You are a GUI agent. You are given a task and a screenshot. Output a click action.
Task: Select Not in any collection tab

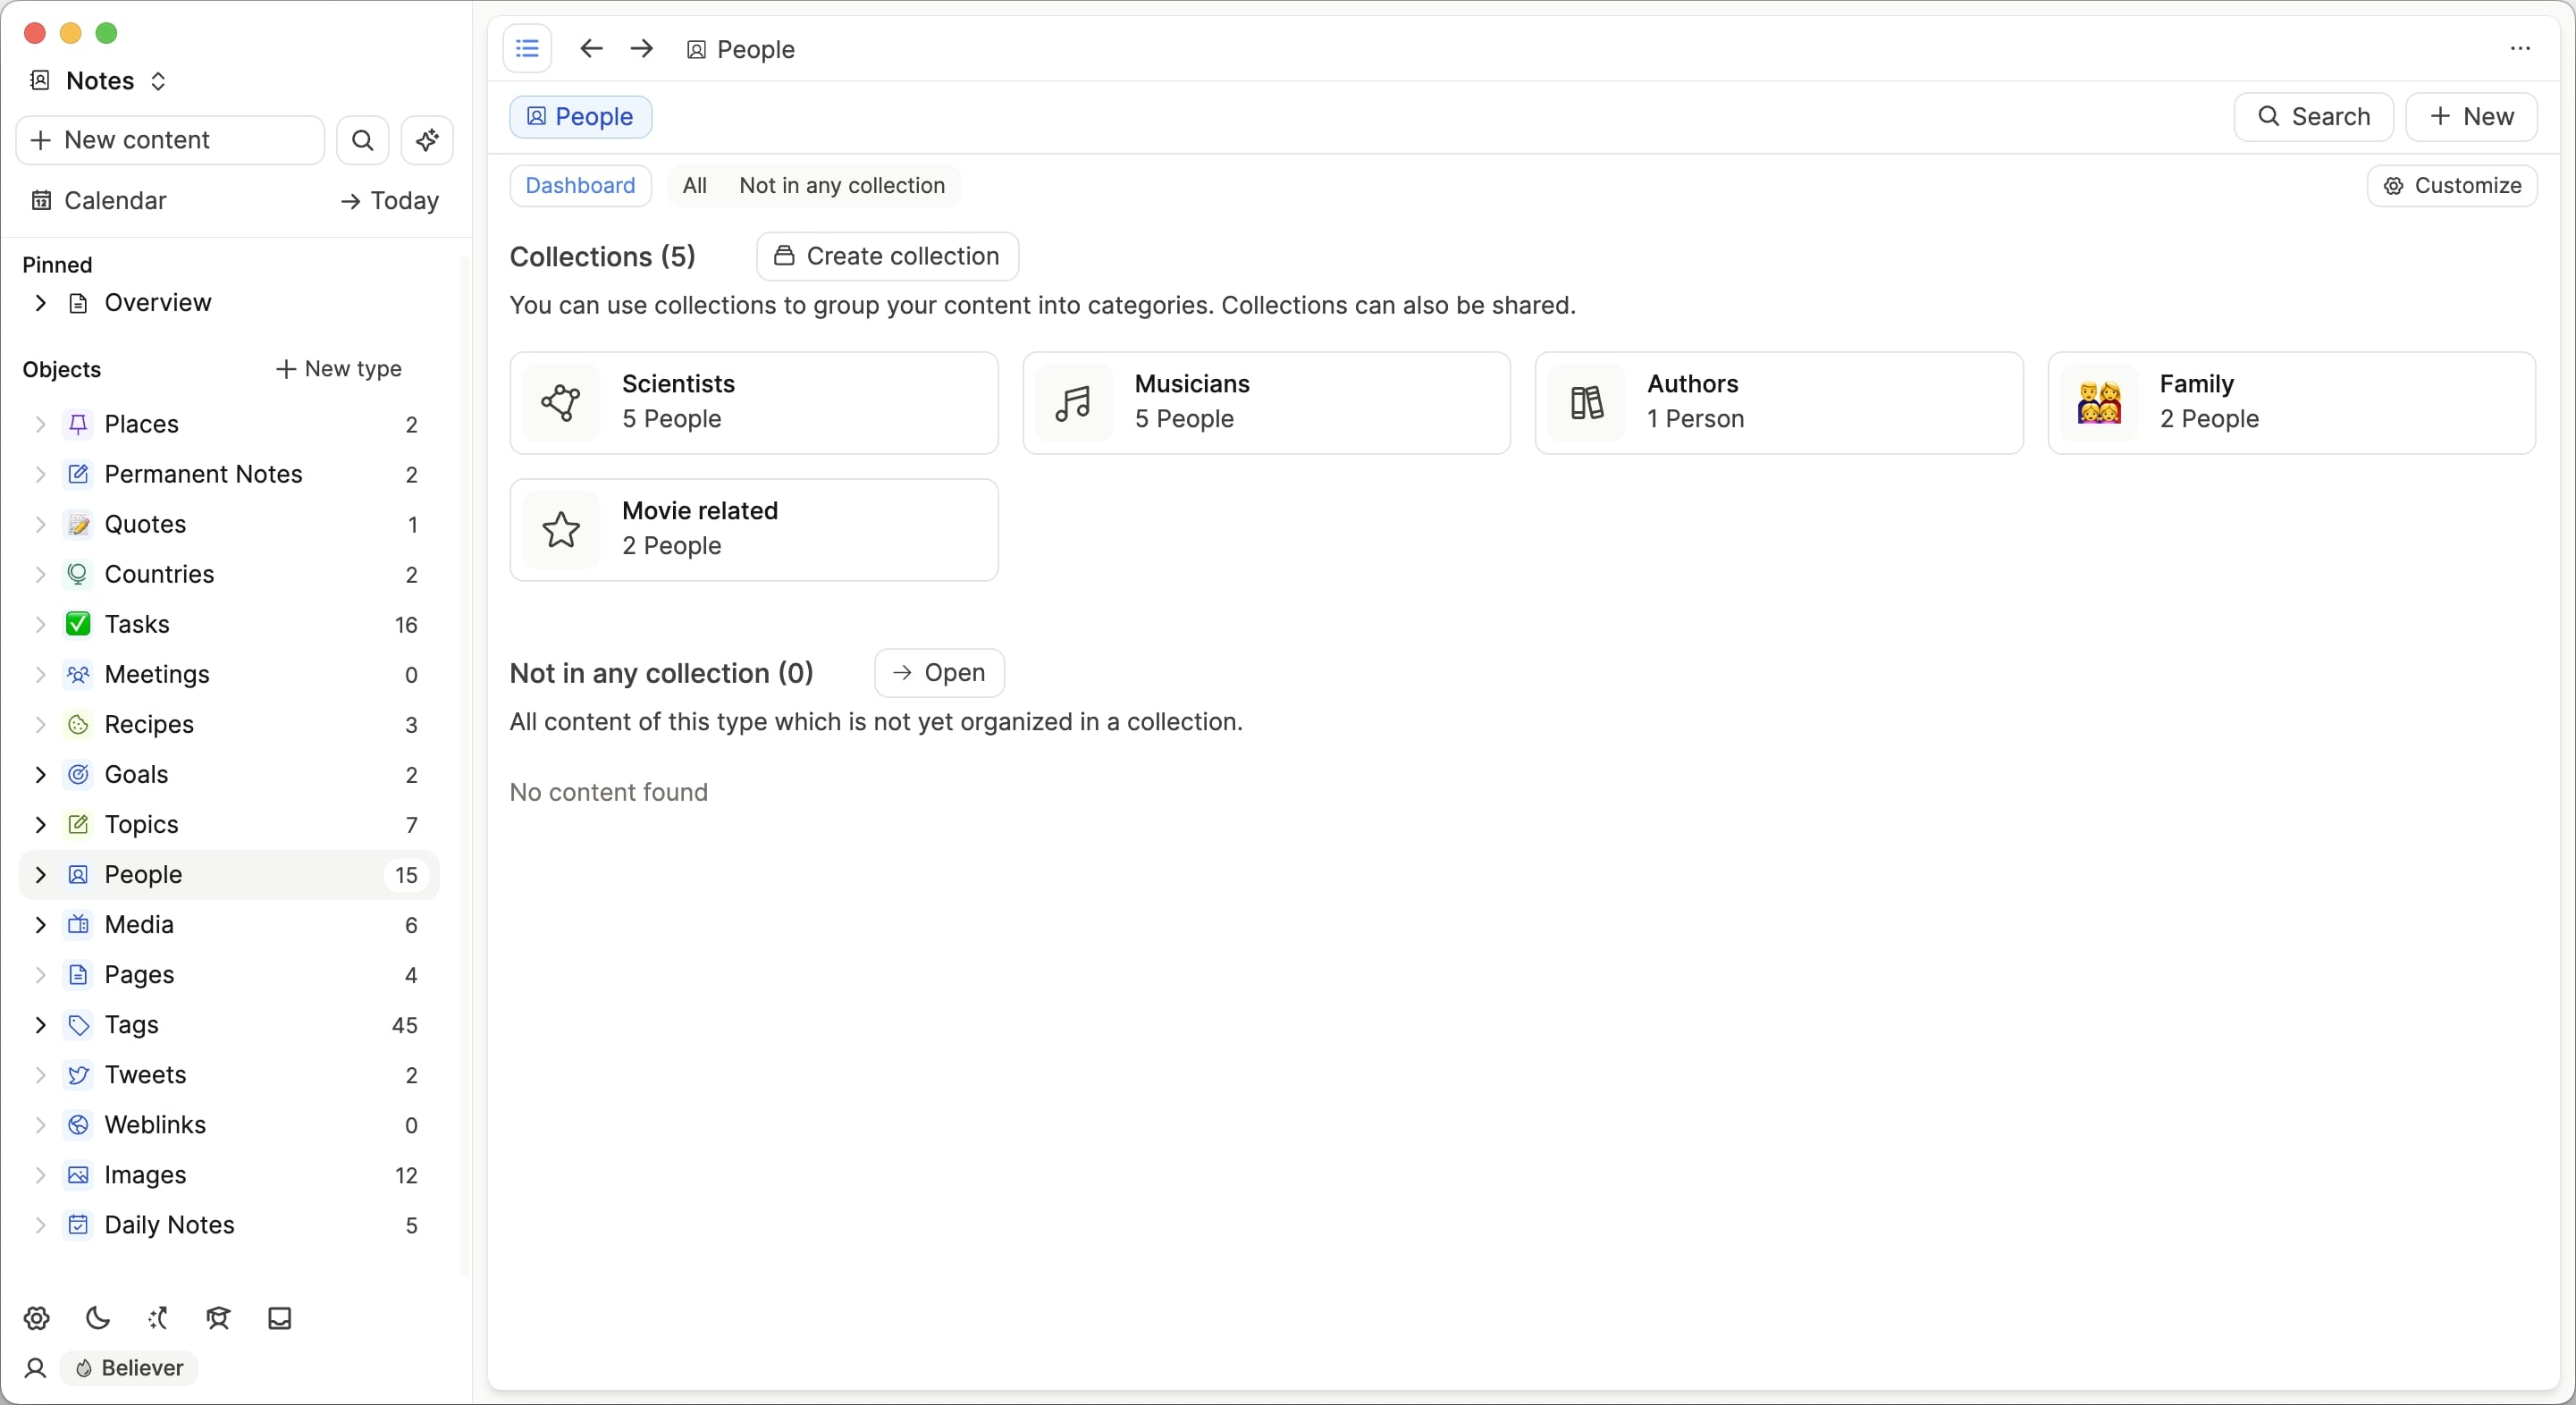point(841,186)
